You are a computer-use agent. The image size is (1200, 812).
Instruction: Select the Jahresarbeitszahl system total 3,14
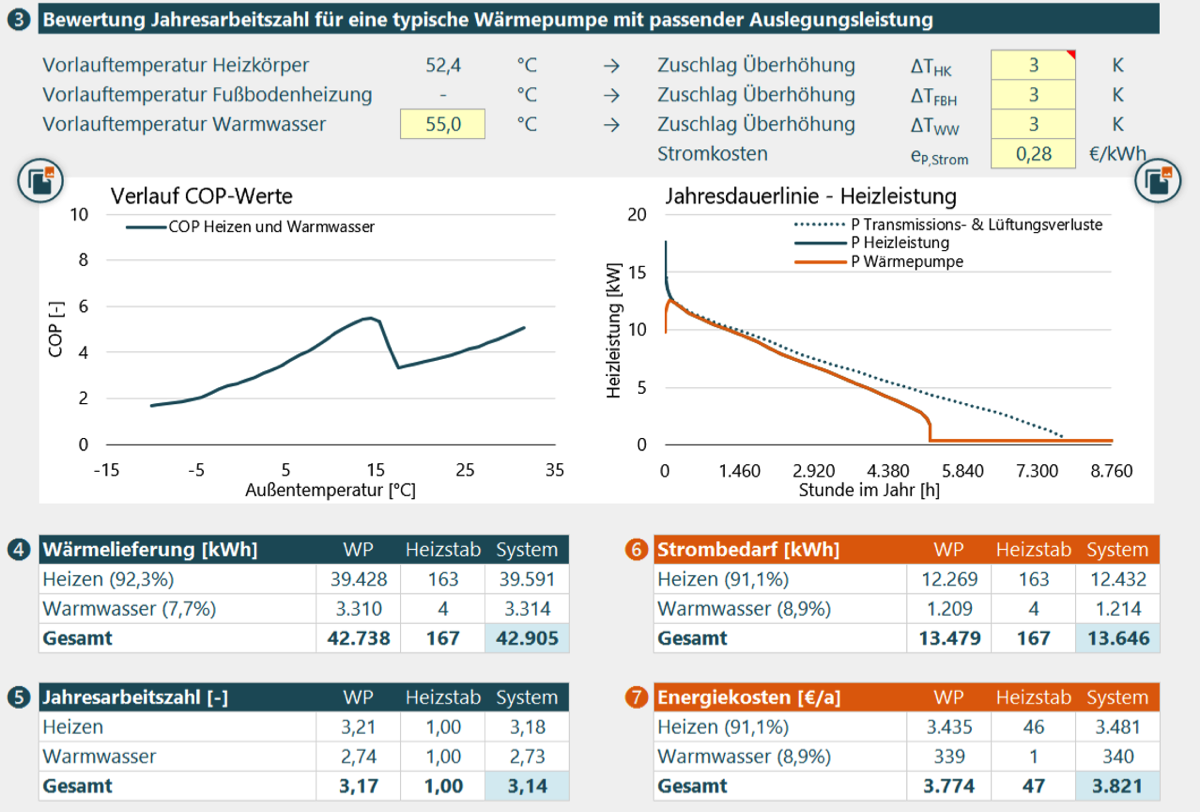point(527,786)
